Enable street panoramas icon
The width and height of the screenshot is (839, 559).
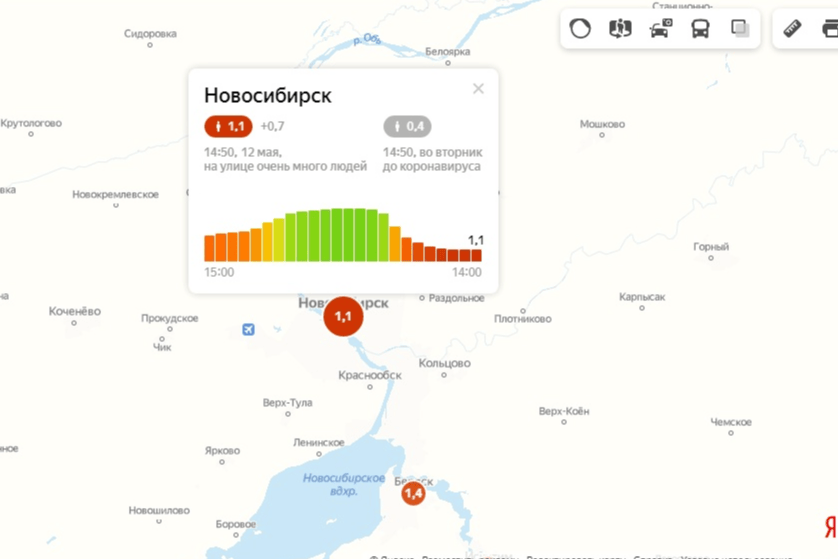click(620, 28)
